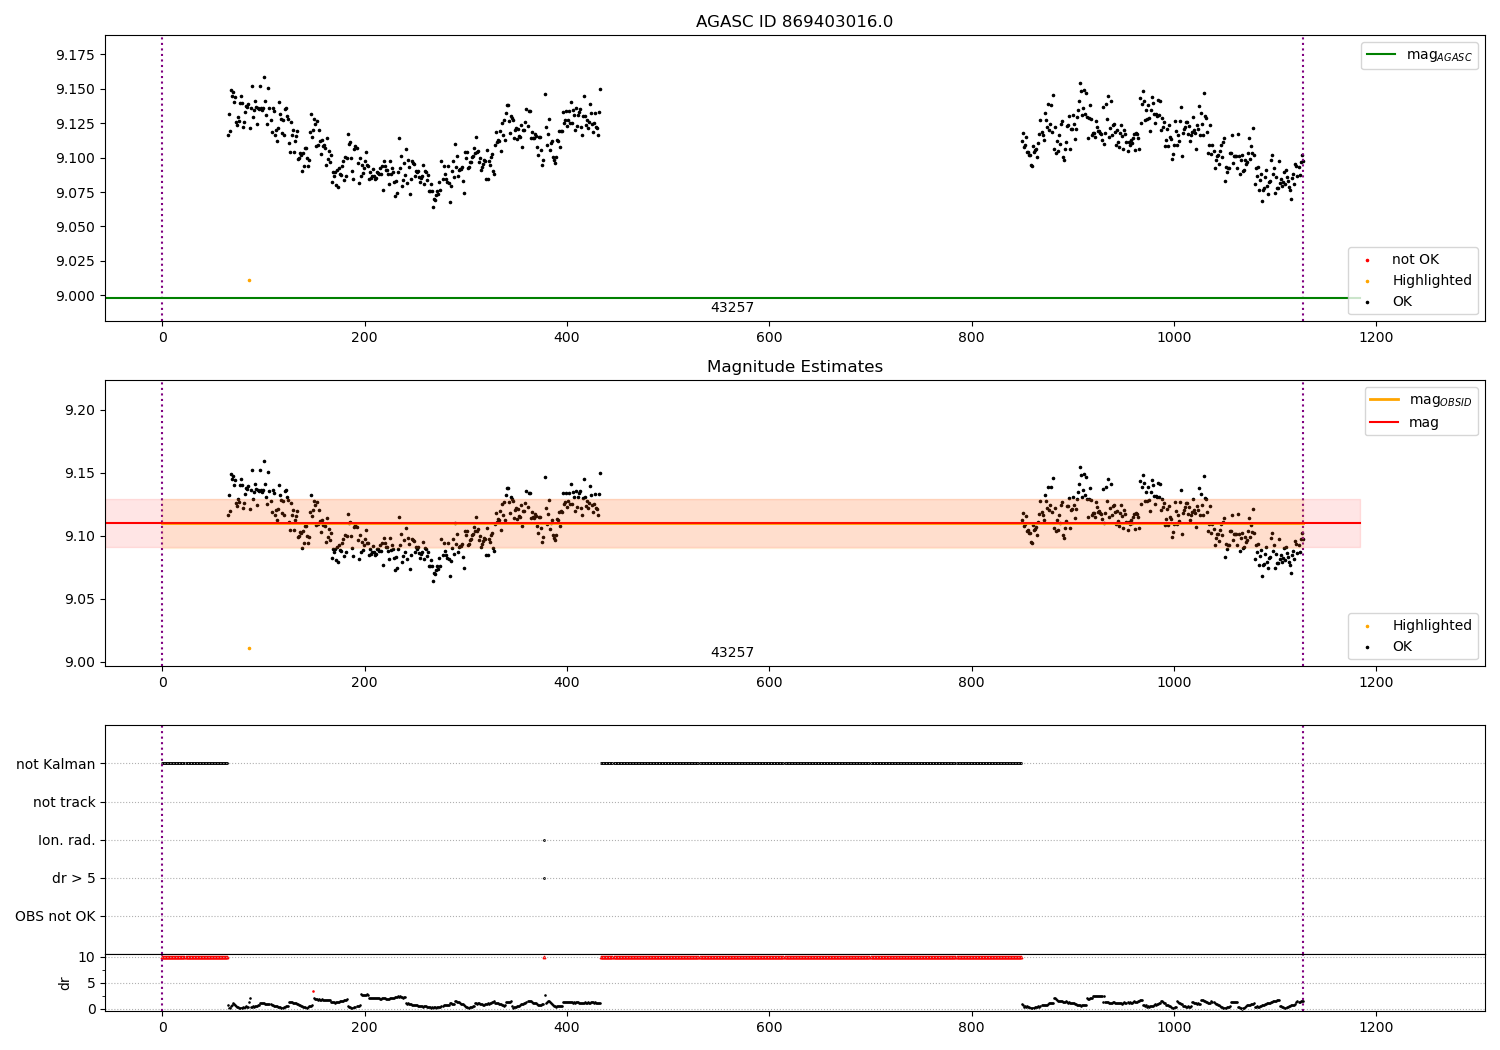Click the dr axis tick label 10
The width and height of the screenshot is (1500, 1050).
pyautogui.click(x=86, y=957)
